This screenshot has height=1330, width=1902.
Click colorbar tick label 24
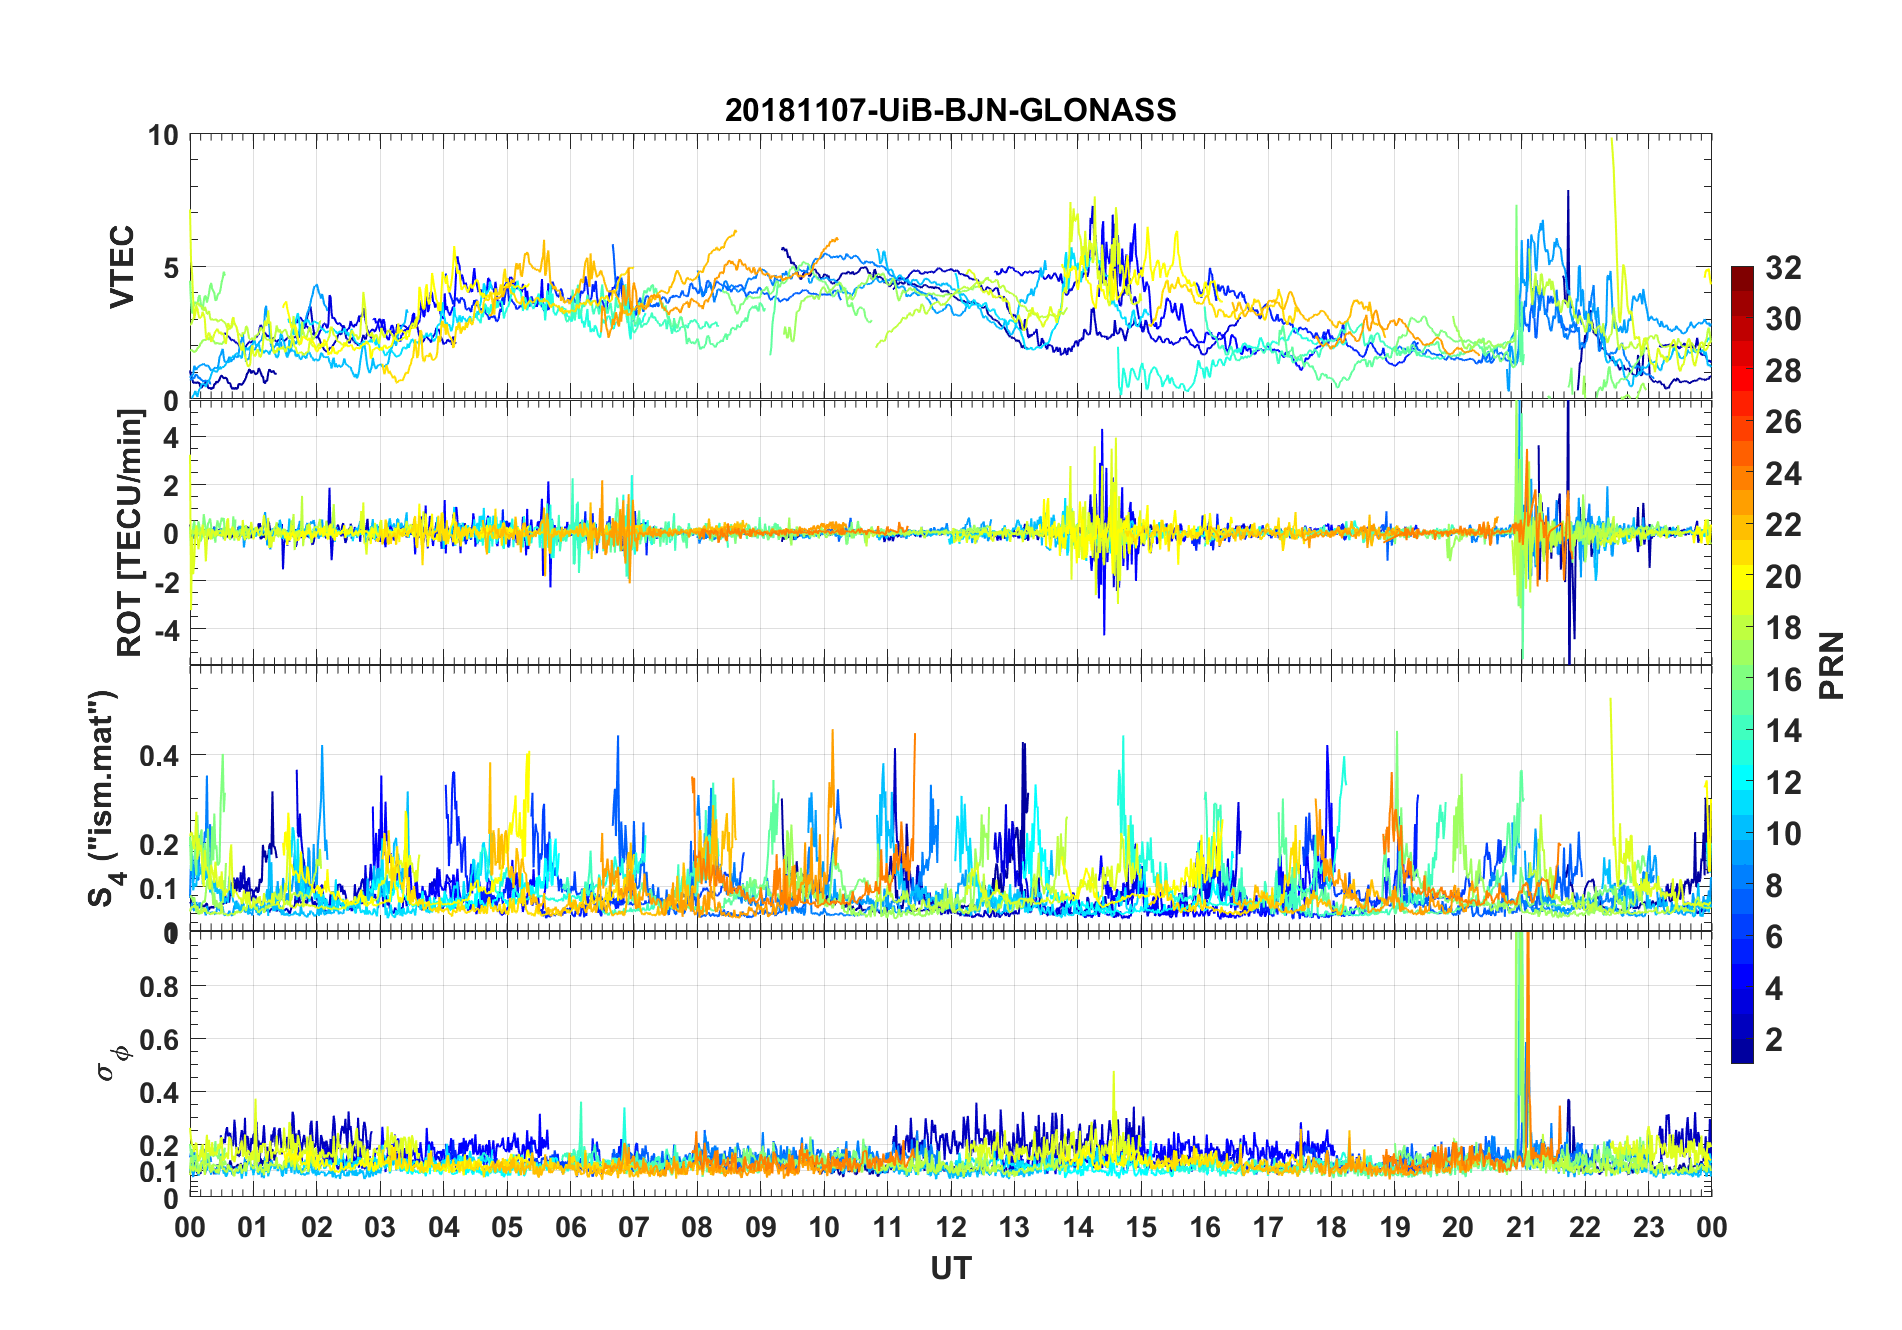tap(1784, 473)
